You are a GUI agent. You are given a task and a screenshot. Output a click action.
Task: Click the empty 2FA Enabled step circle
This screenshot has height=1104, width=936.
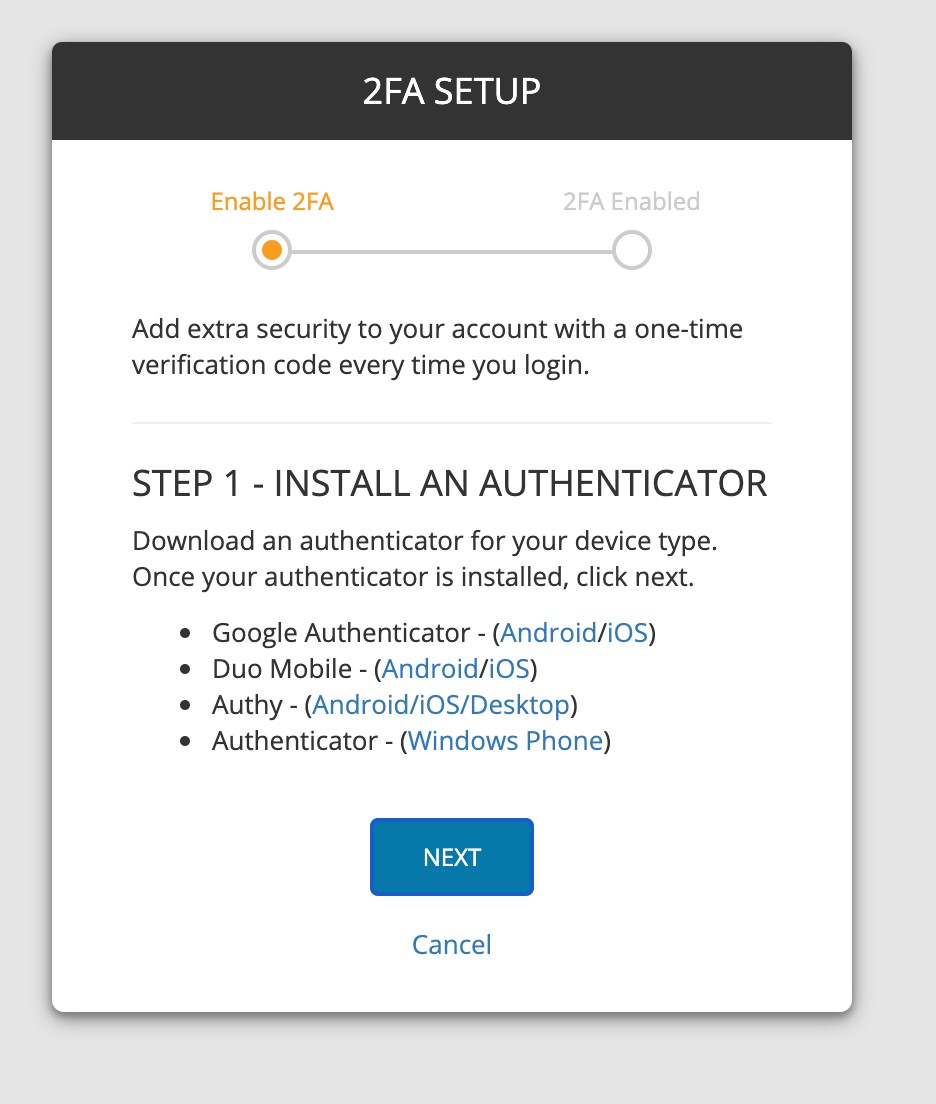(631, 250)
